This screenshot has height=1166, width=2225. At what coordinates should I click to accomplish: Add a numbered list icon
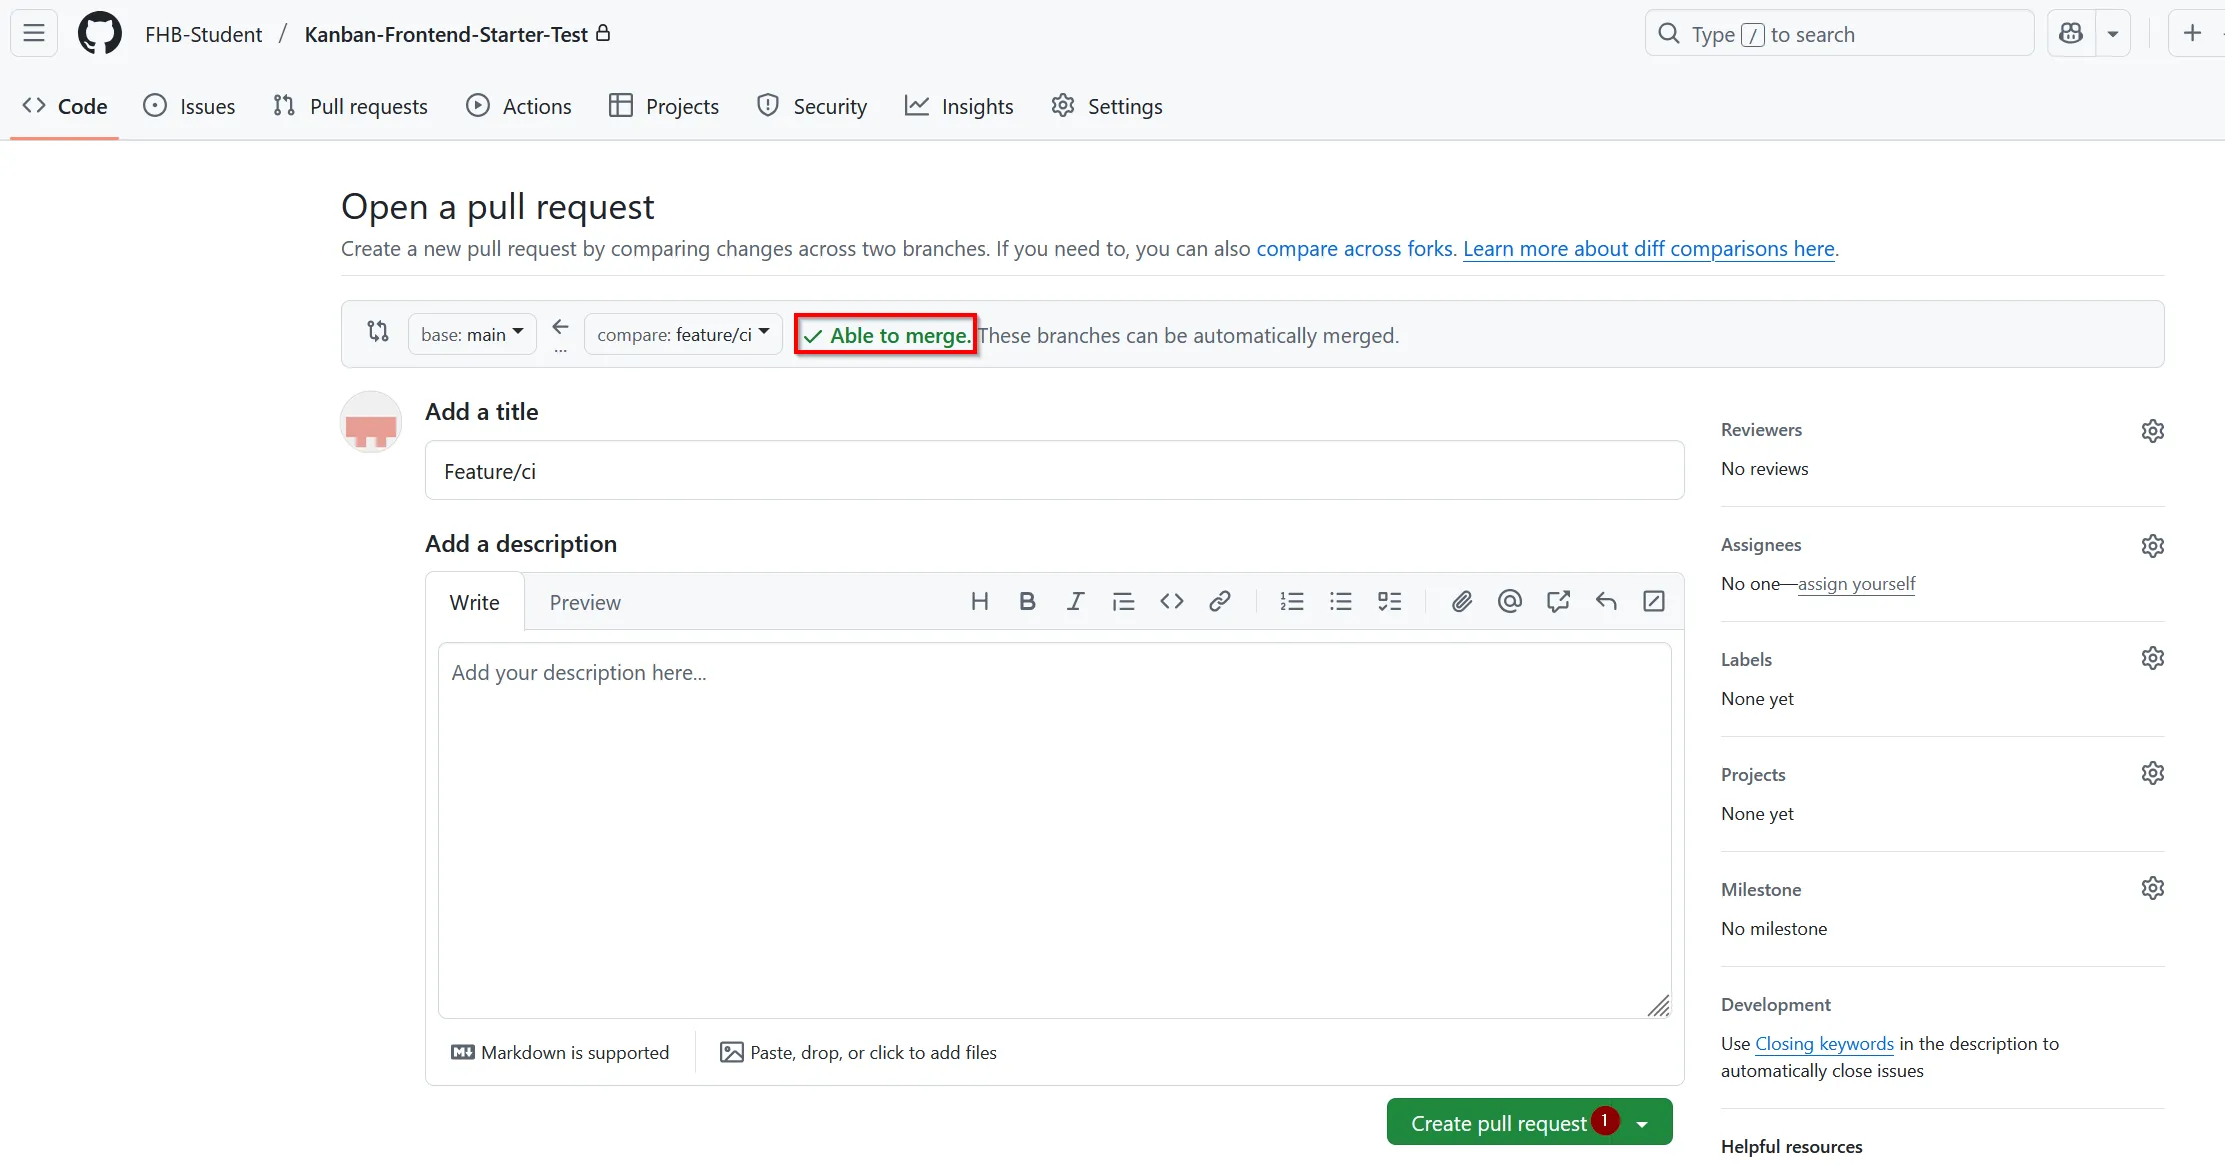click(x=1292, y=601)
